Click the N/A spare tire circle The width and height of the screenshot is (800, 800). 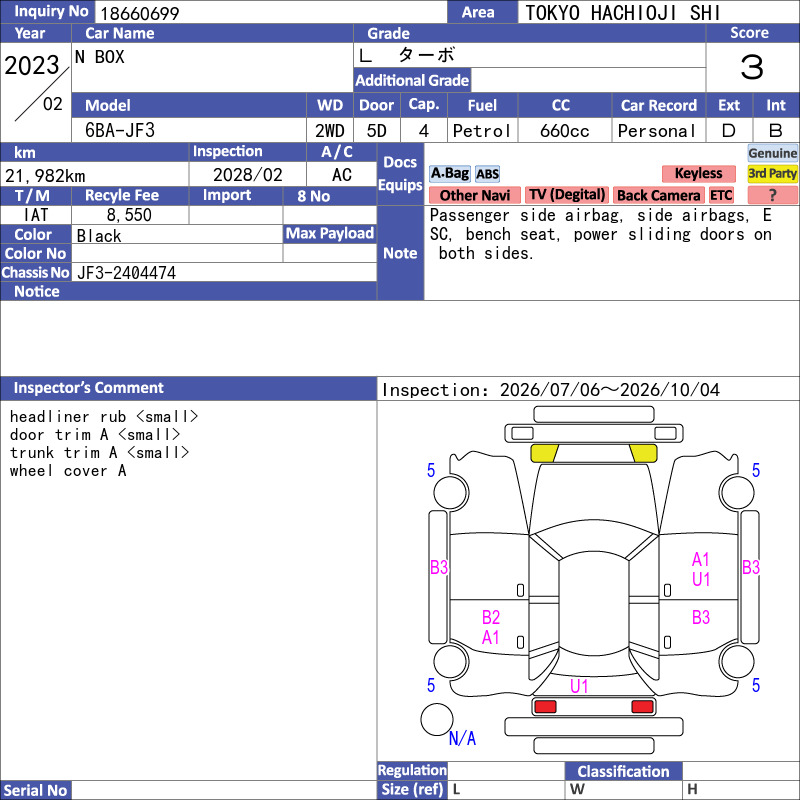[x=437, y=719]
